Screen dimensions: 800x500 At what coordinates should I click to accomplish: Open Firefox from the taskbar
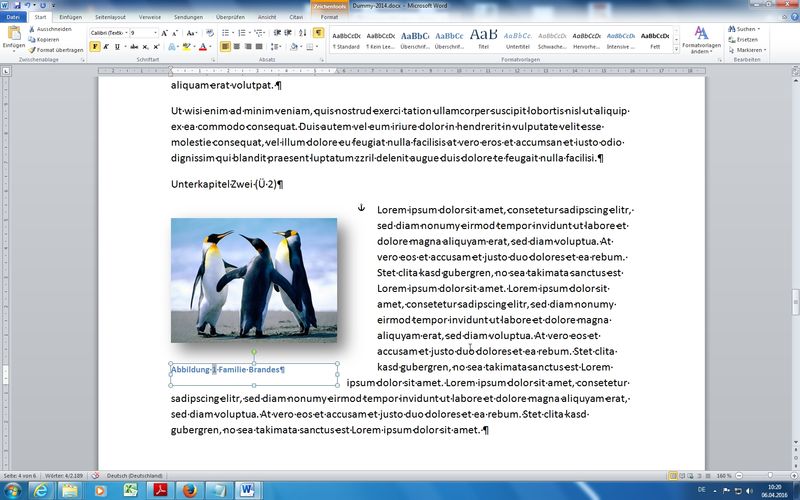coord(190,491)
